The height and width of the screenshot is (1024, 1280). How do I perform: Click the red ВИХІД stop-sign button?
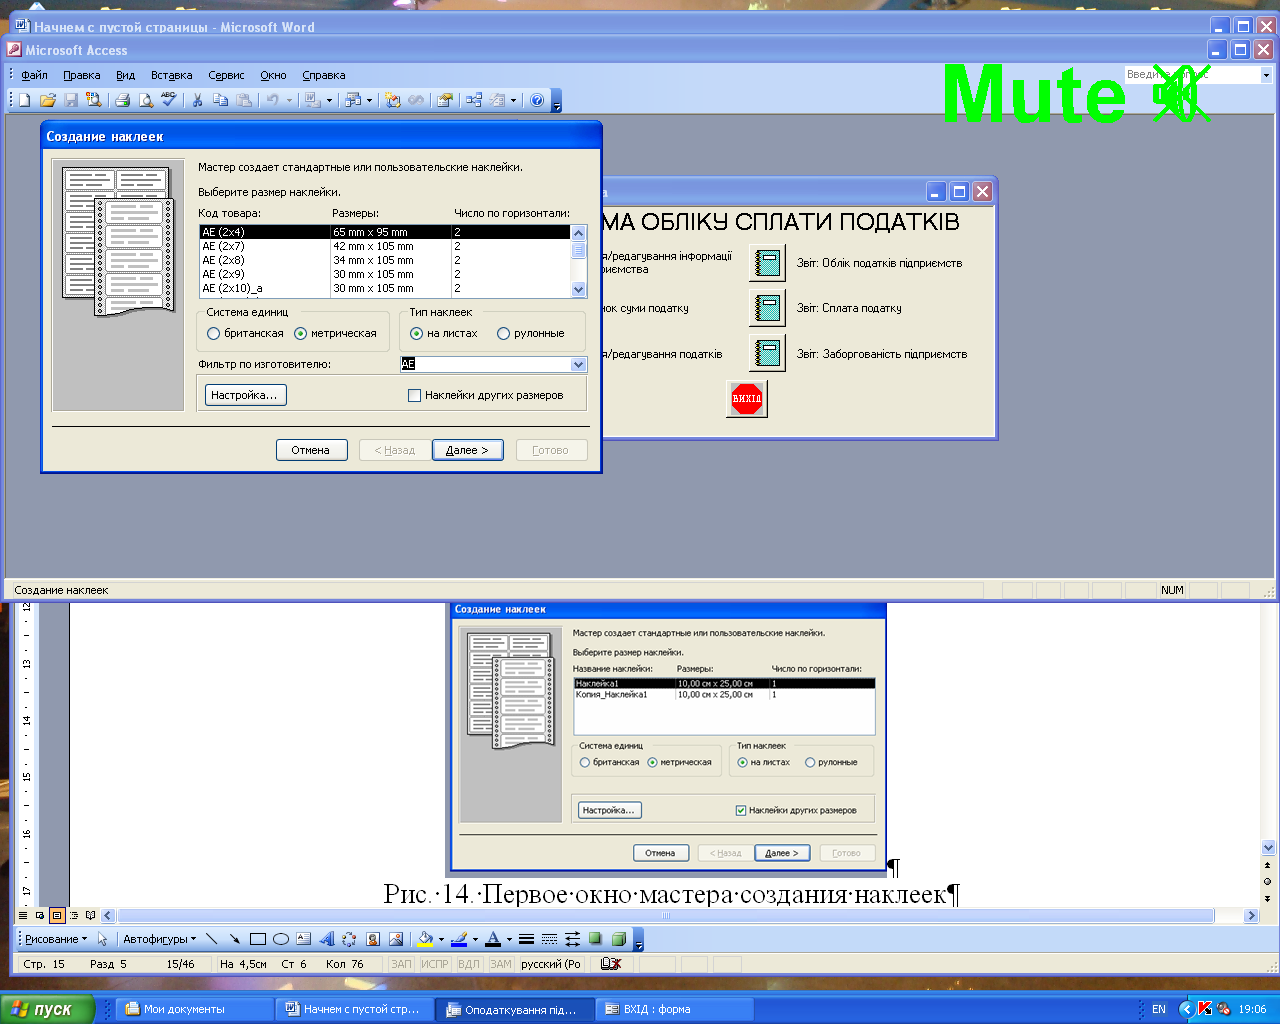[x=747, y=398]
